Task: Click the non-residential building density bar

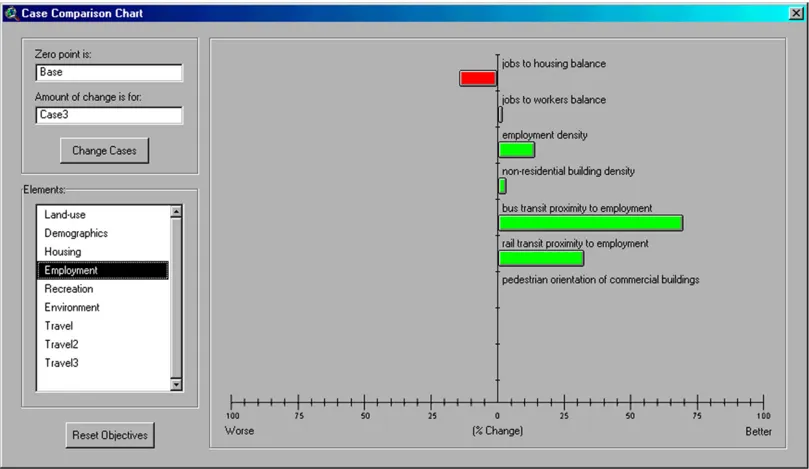Action: click(502, 186)
